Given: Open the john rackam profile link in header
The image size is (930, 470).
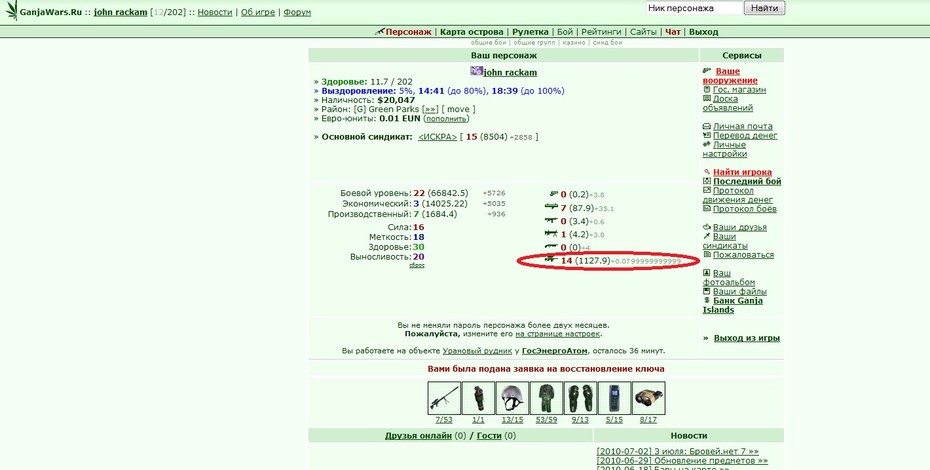Looking at the screenshot, I should tap(120, 12).
